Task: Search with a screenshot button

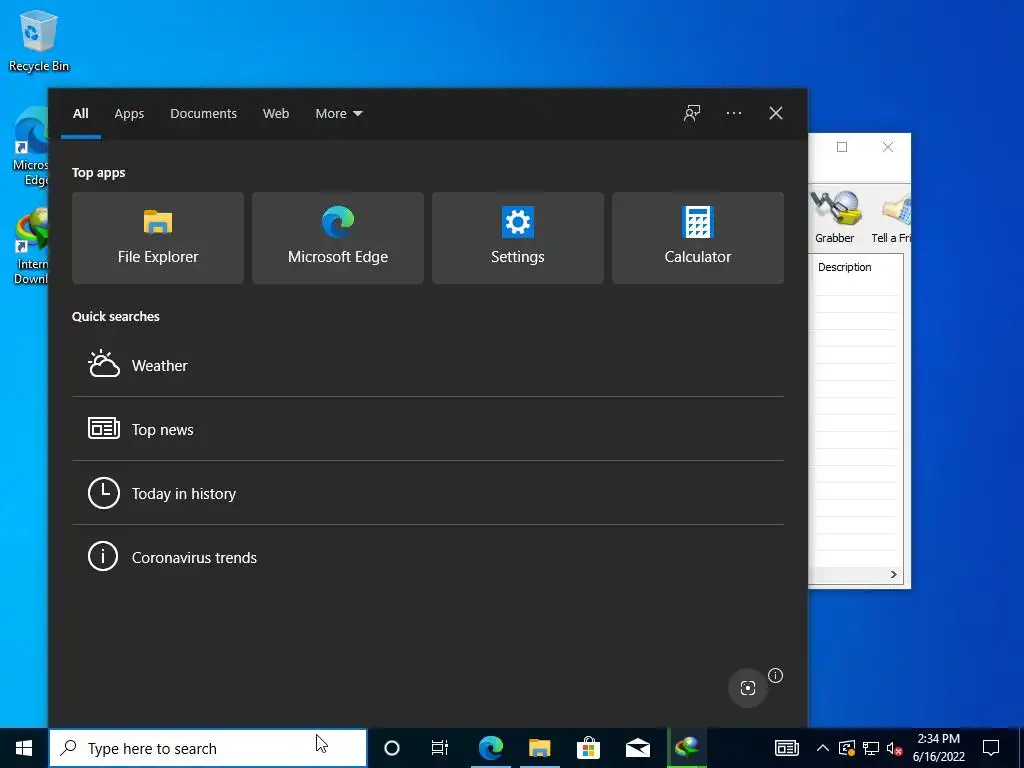Action: click(748, 687)
